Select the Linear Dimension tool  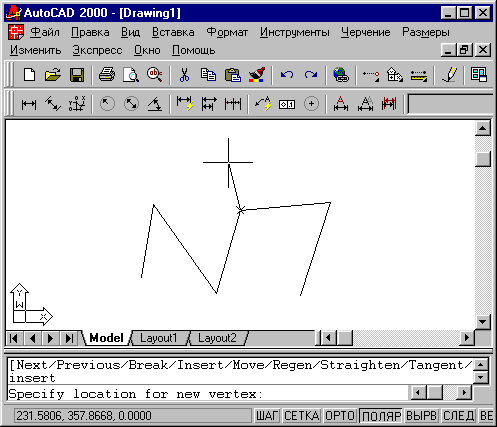click(x=29, y=104)
